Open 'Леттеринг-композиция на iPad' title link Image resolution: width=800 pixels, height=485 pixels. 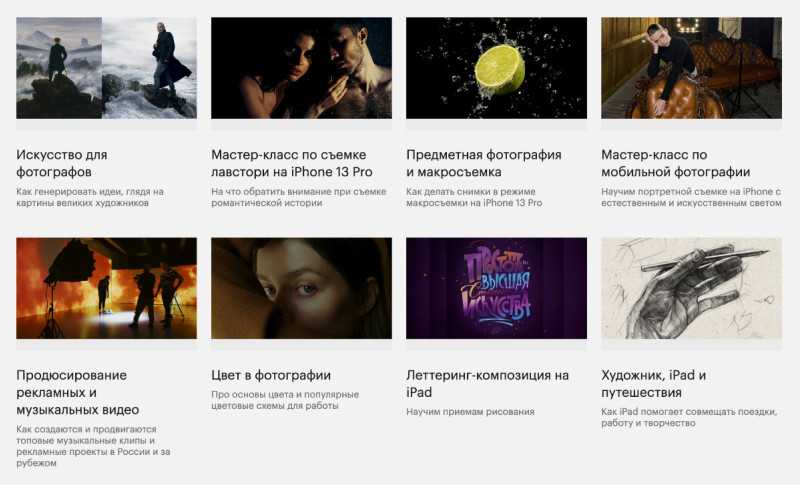click(487, 384)
